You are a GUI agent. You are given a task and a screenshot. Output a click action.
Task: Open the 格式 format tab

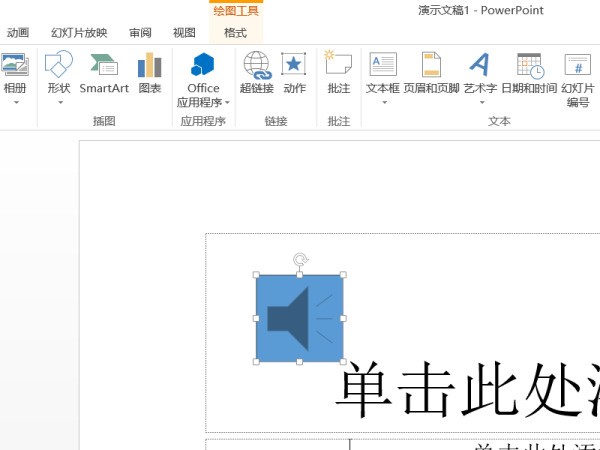(x=235, y=33)
